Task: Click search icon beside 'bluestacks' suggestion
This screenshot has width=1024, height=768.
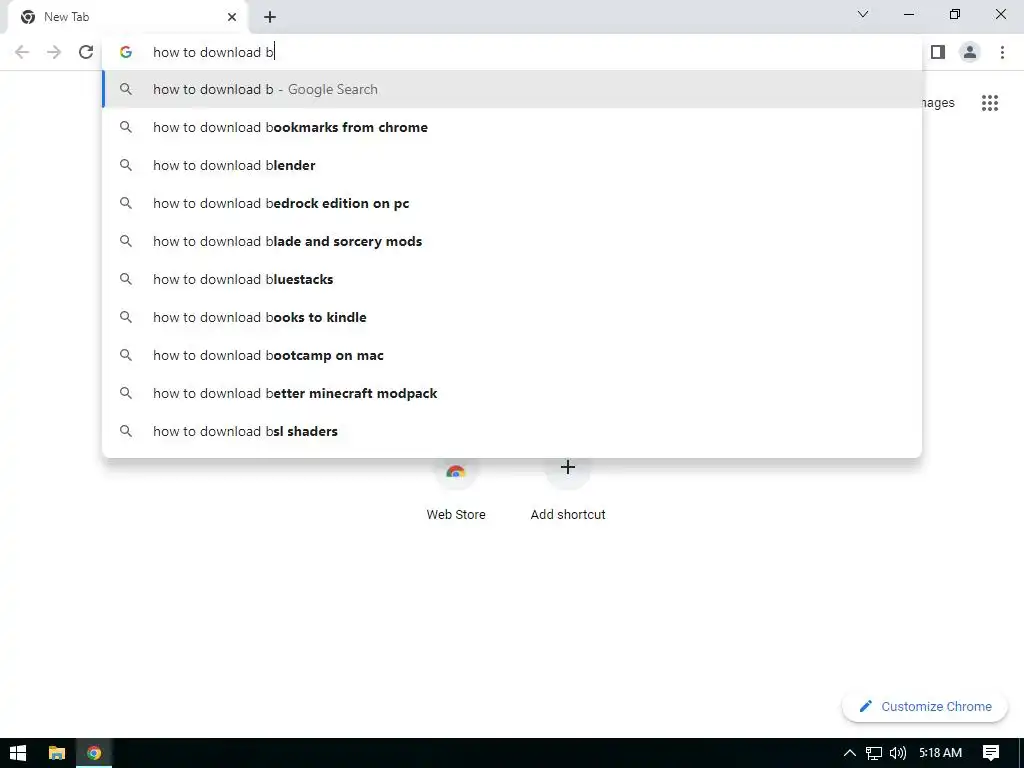Action: (126, 279)
